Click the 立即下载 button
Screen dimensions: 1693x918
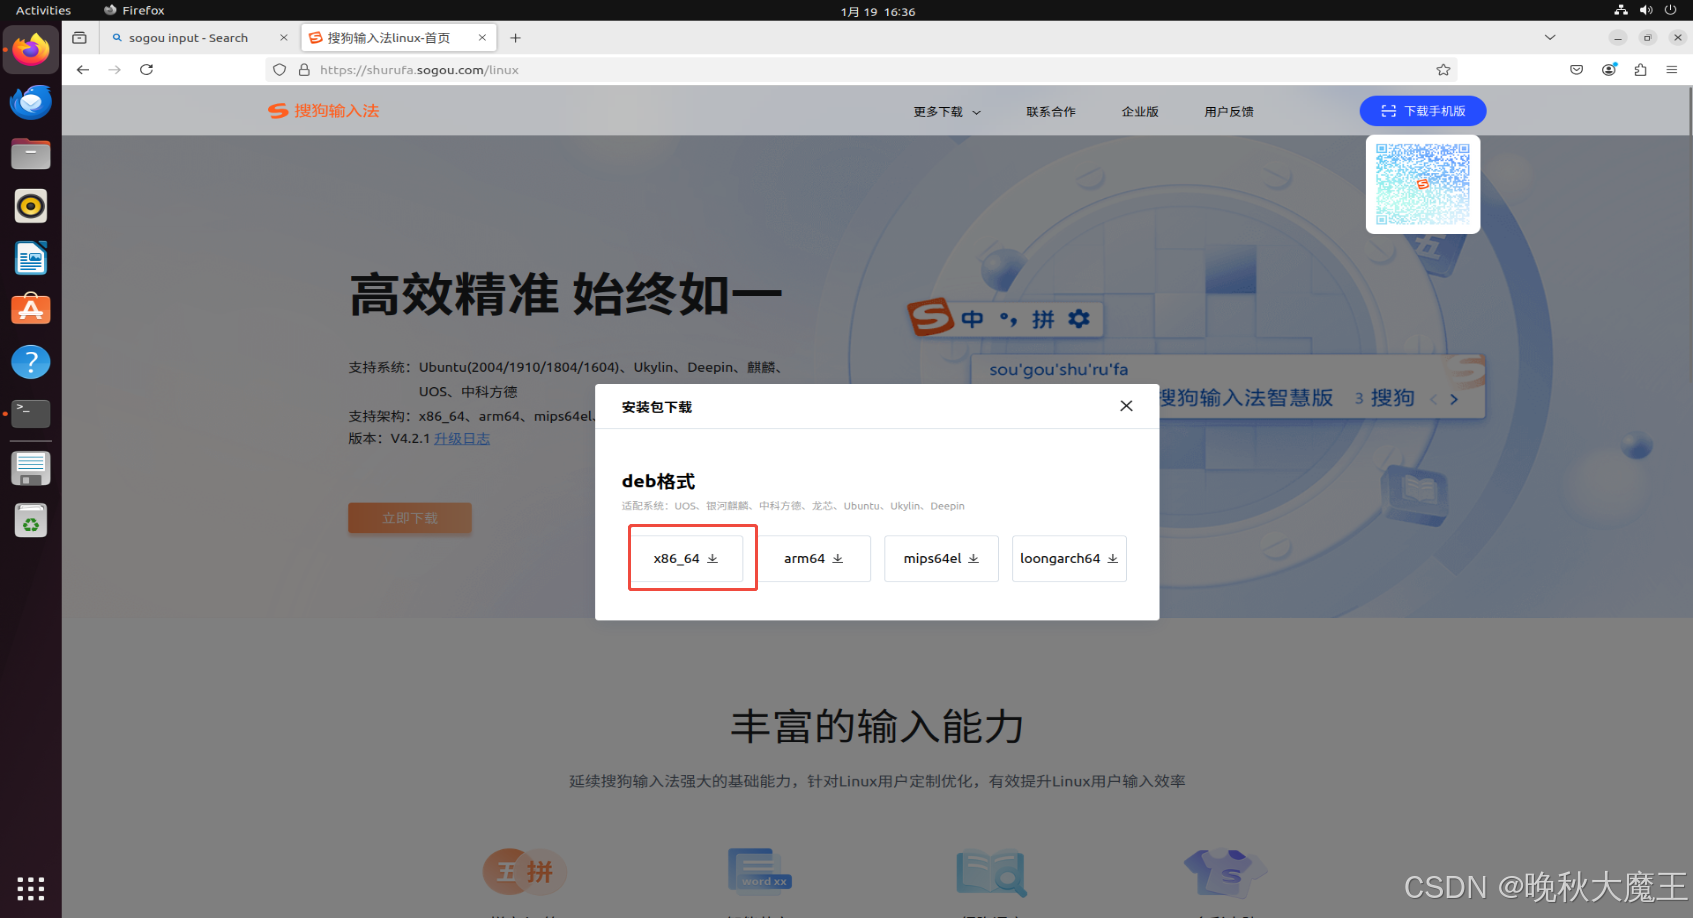coord(410,518)
